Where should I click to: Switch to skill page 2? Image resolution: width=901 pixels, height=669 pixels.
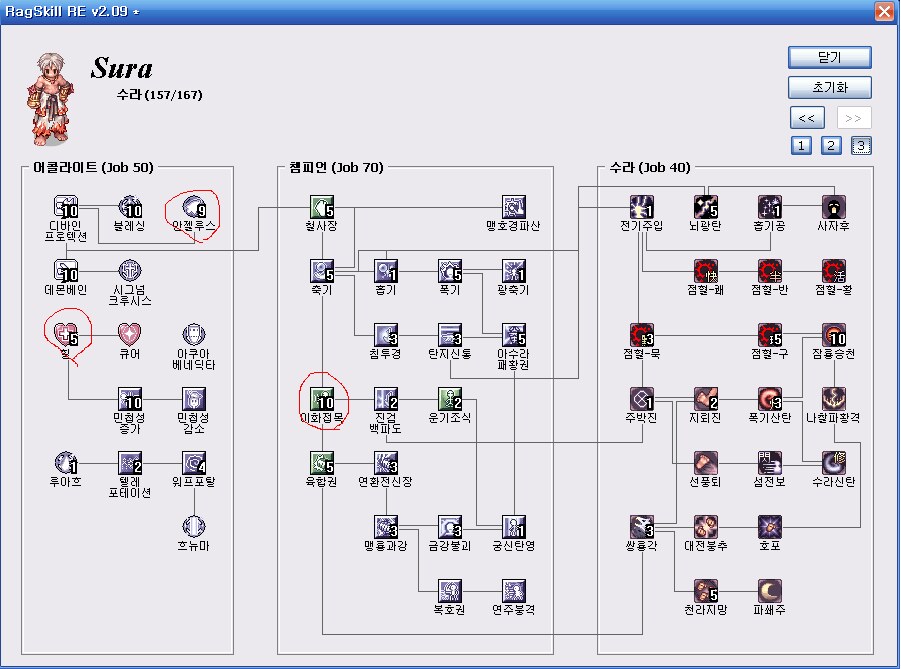[x=831, y=146]
